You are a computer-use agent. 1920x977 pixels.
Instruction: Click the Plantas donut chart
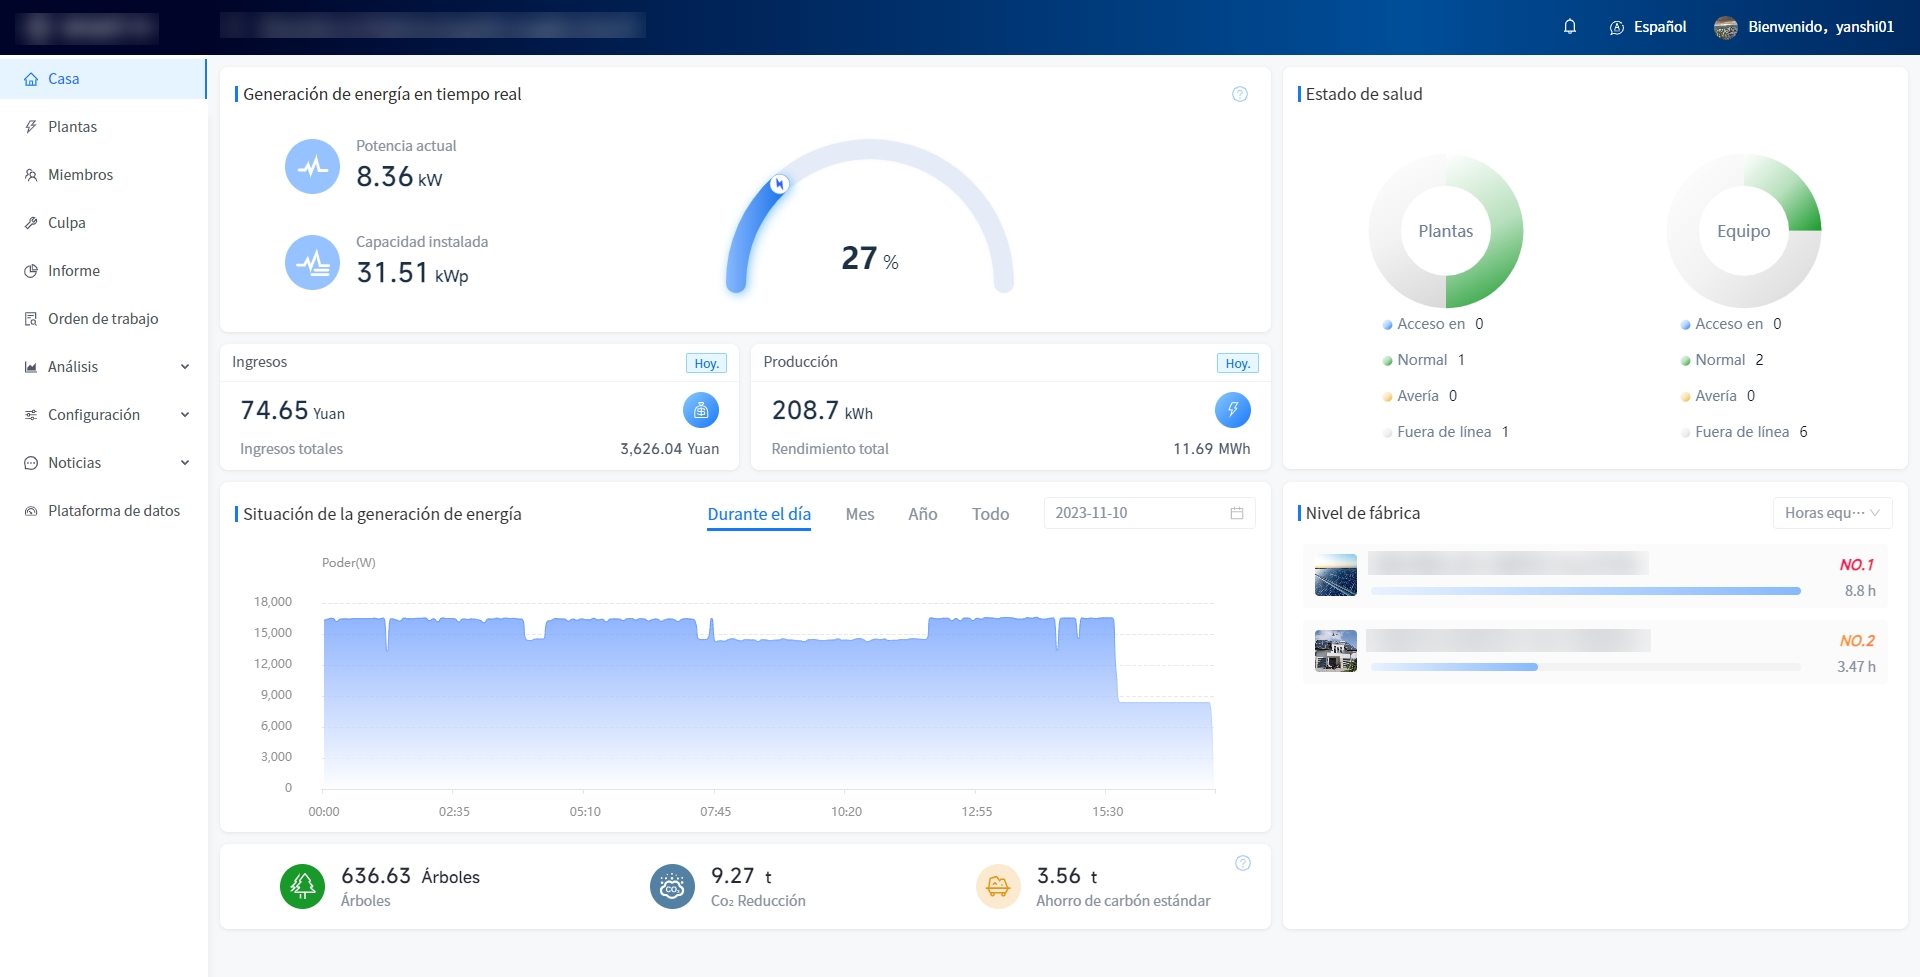tap(1446, 231)
